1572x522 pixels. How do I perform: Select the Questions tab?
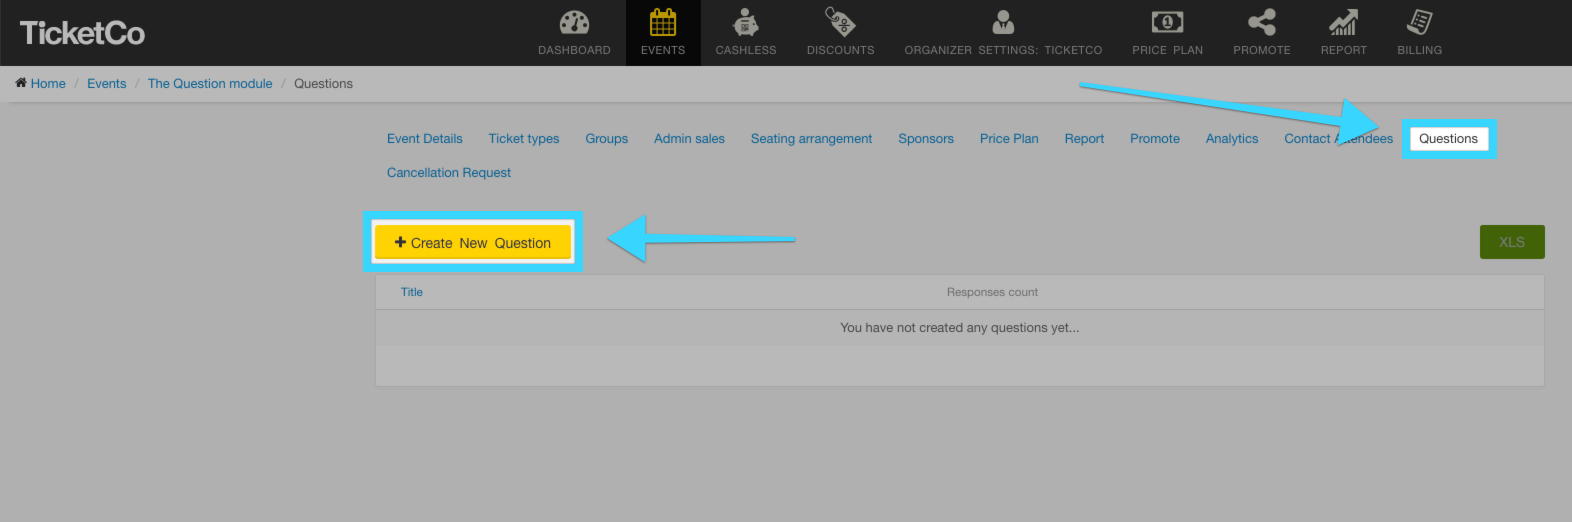[x=1448, y=139]
